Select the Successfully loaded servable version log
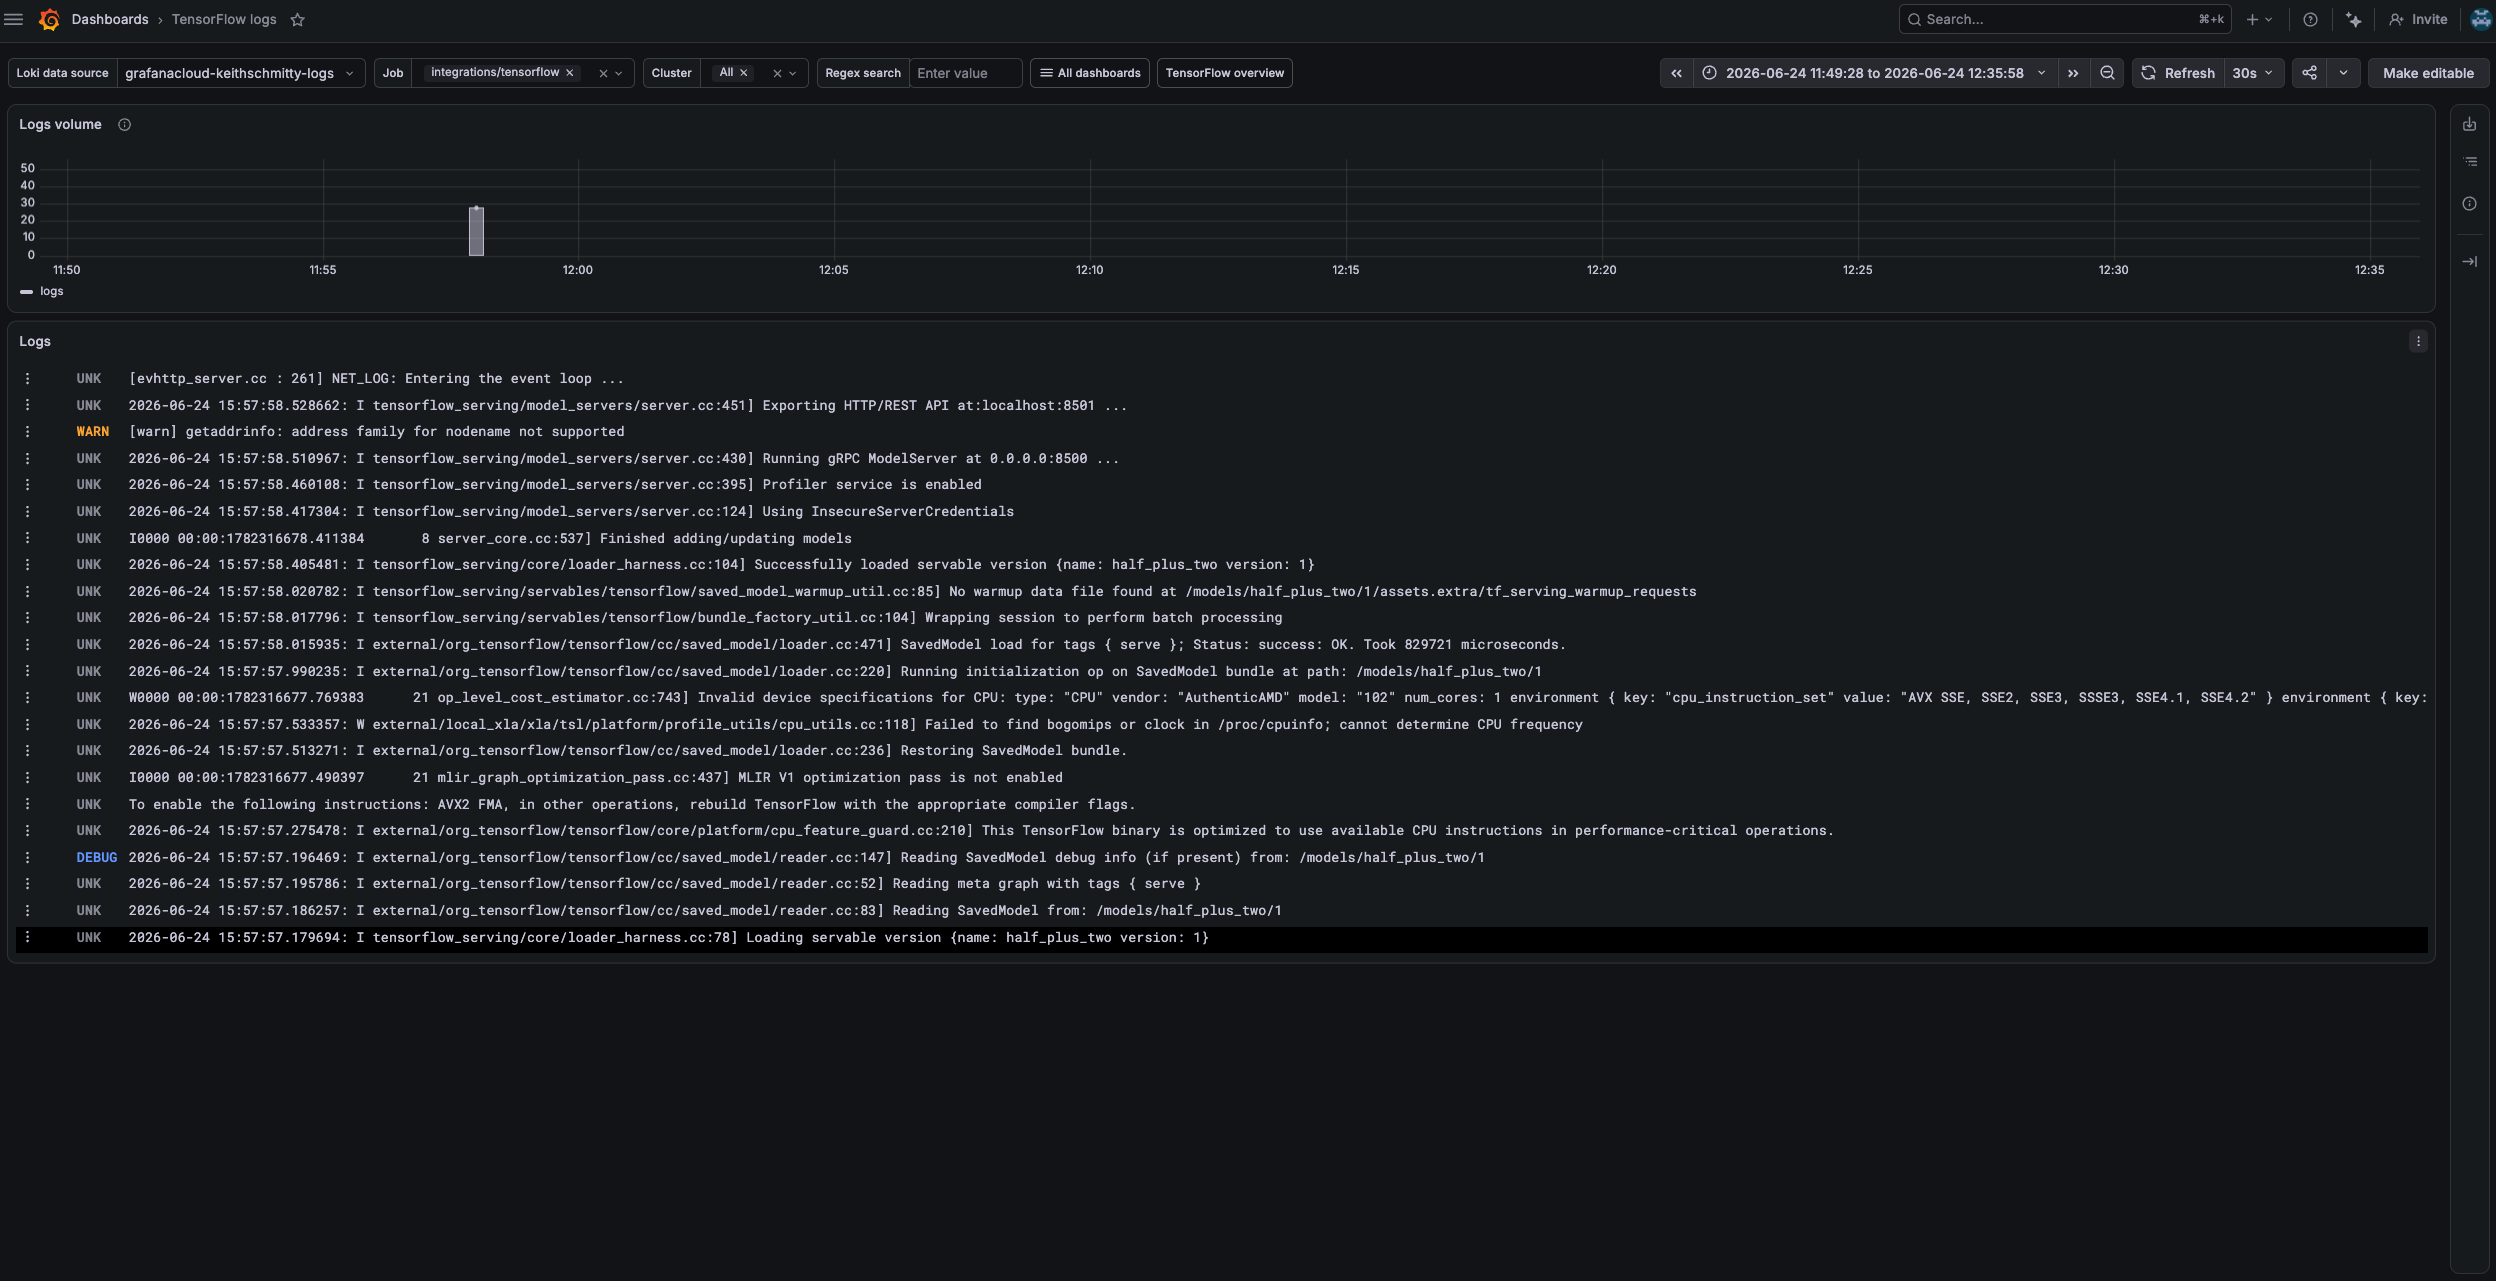Image resolution: width=2496 pixels, height=1281 pixels. pyautogui.click(x=1222, y=565)
